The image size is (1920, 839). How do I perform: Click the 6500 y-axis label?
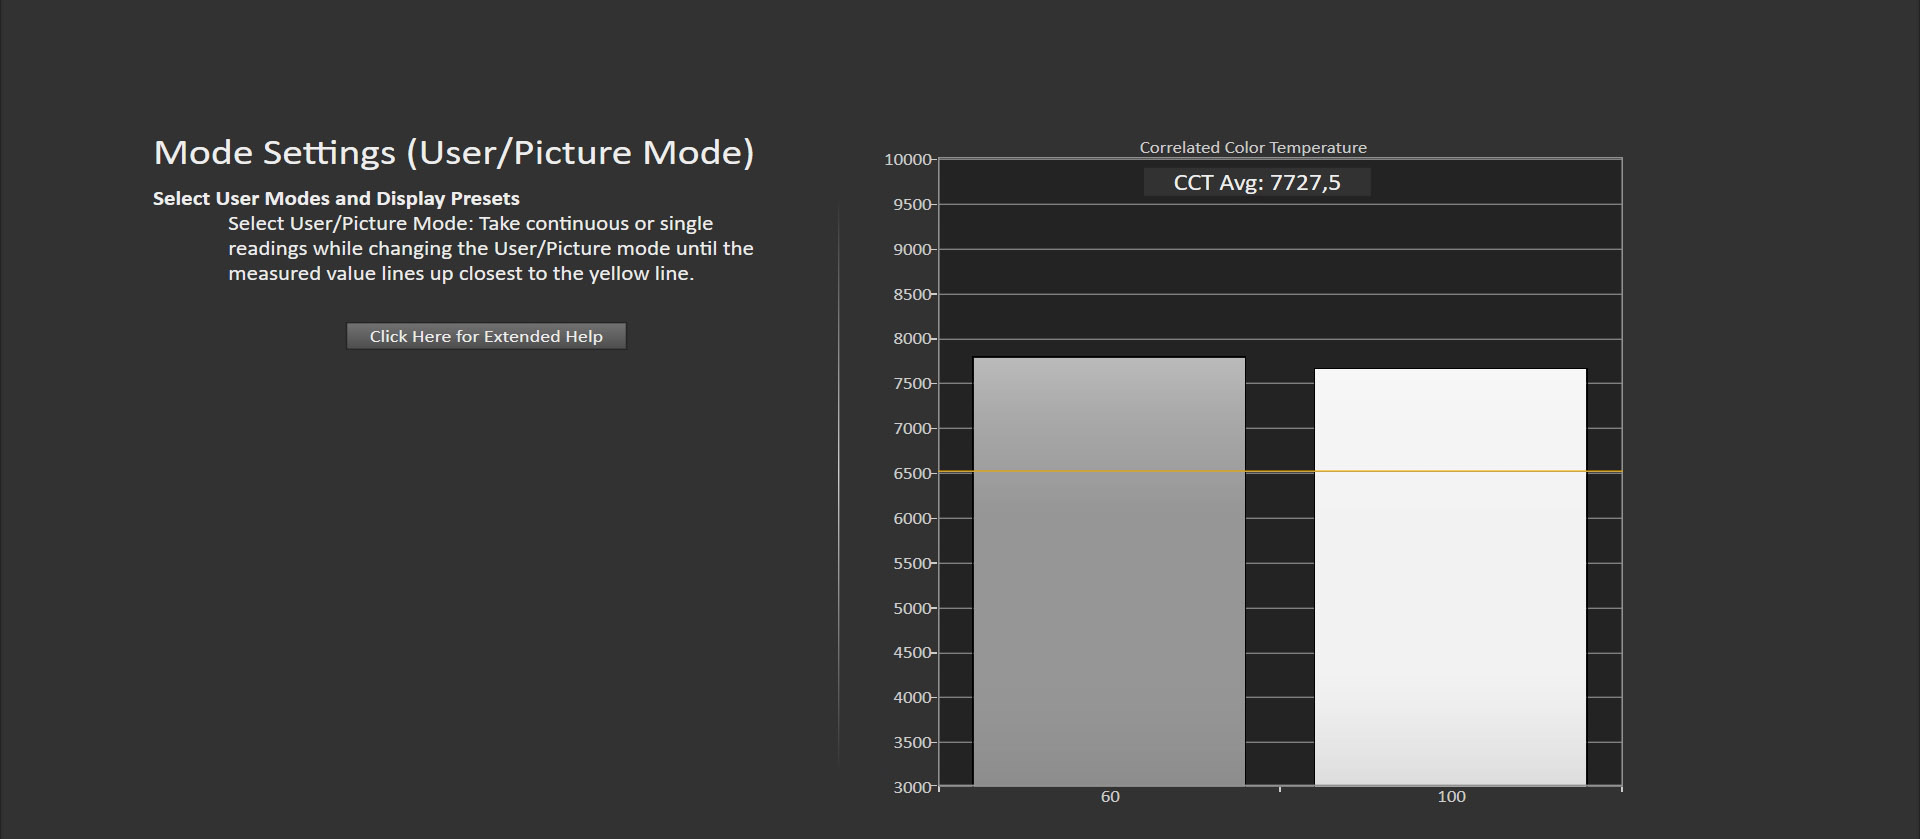pos(912,474)
